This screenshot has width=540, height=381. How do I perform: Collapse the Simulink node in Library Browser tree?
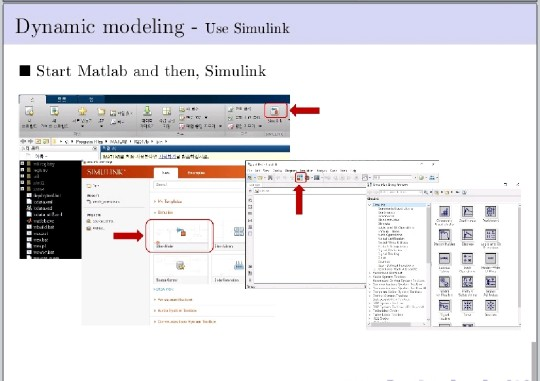pyautogui.click(x=370, y=205)
